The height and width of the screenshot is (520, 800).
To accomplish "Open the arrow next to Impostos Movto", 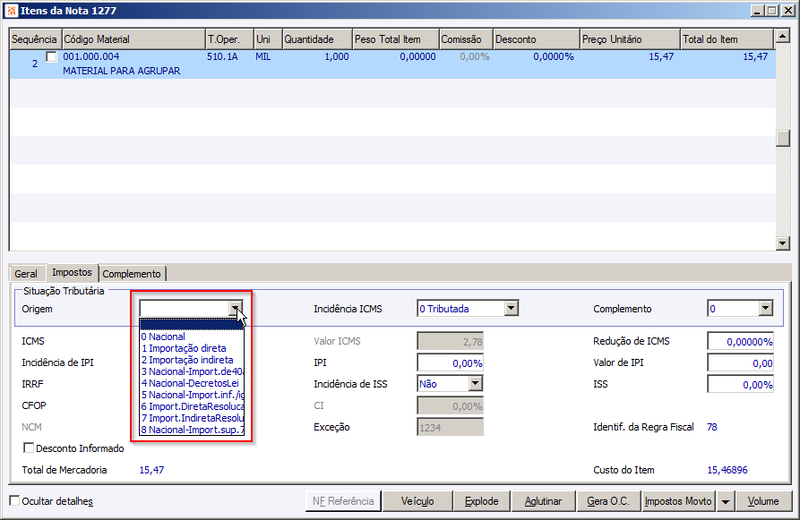I will point(725,502).
